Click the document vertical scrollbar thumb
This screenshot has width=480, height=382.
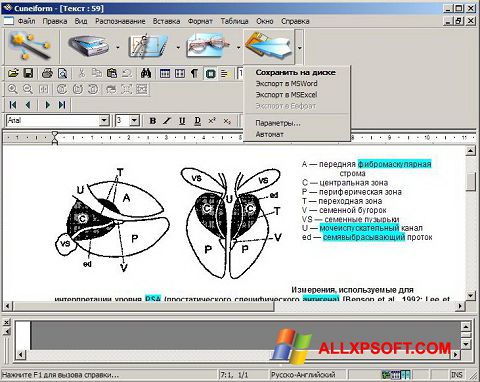click(x=470, y=182)
